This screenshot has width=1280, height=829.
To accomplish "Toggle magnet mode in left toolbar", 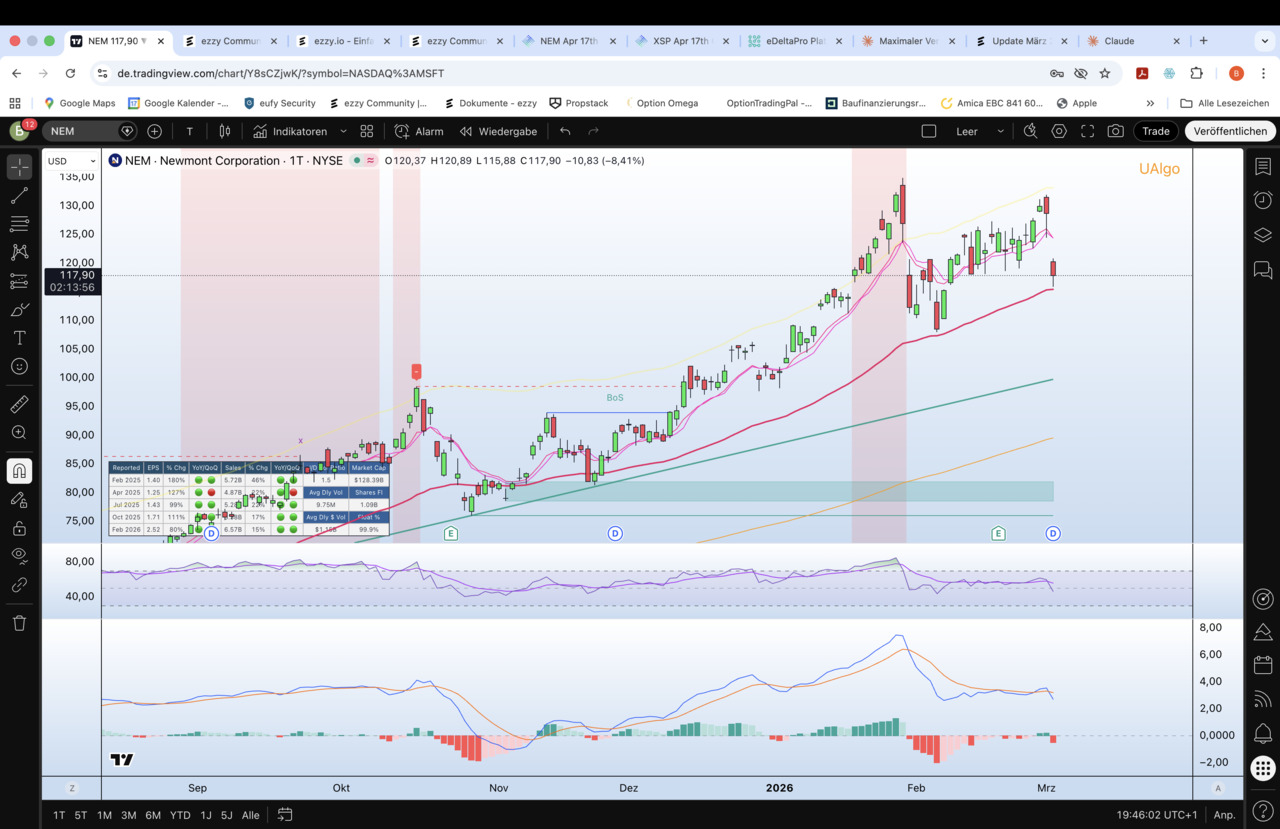I will click(19, 470).
